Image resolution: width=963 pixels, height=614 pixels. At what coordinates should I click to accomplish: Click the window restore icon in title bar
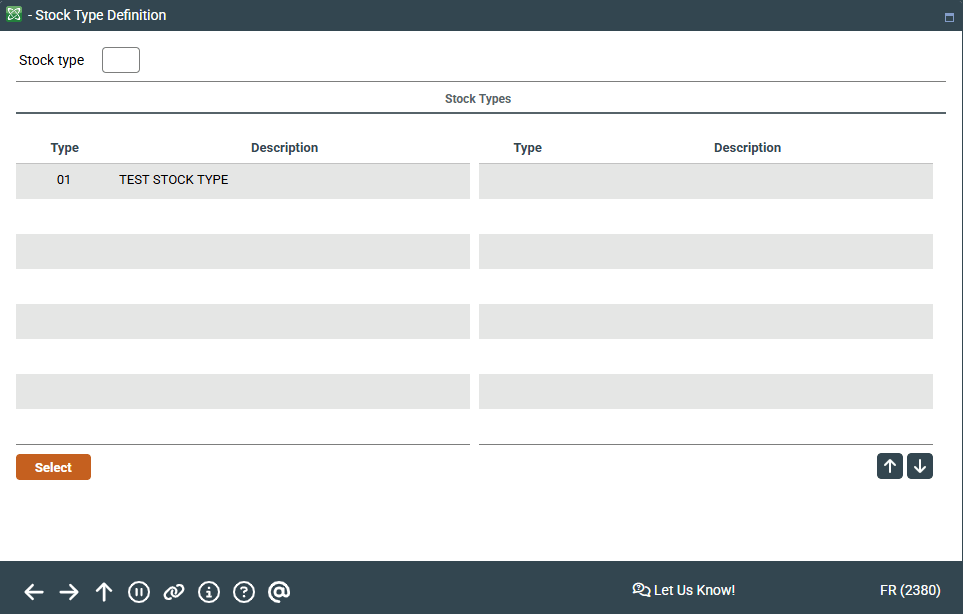[x=949, y=17]
